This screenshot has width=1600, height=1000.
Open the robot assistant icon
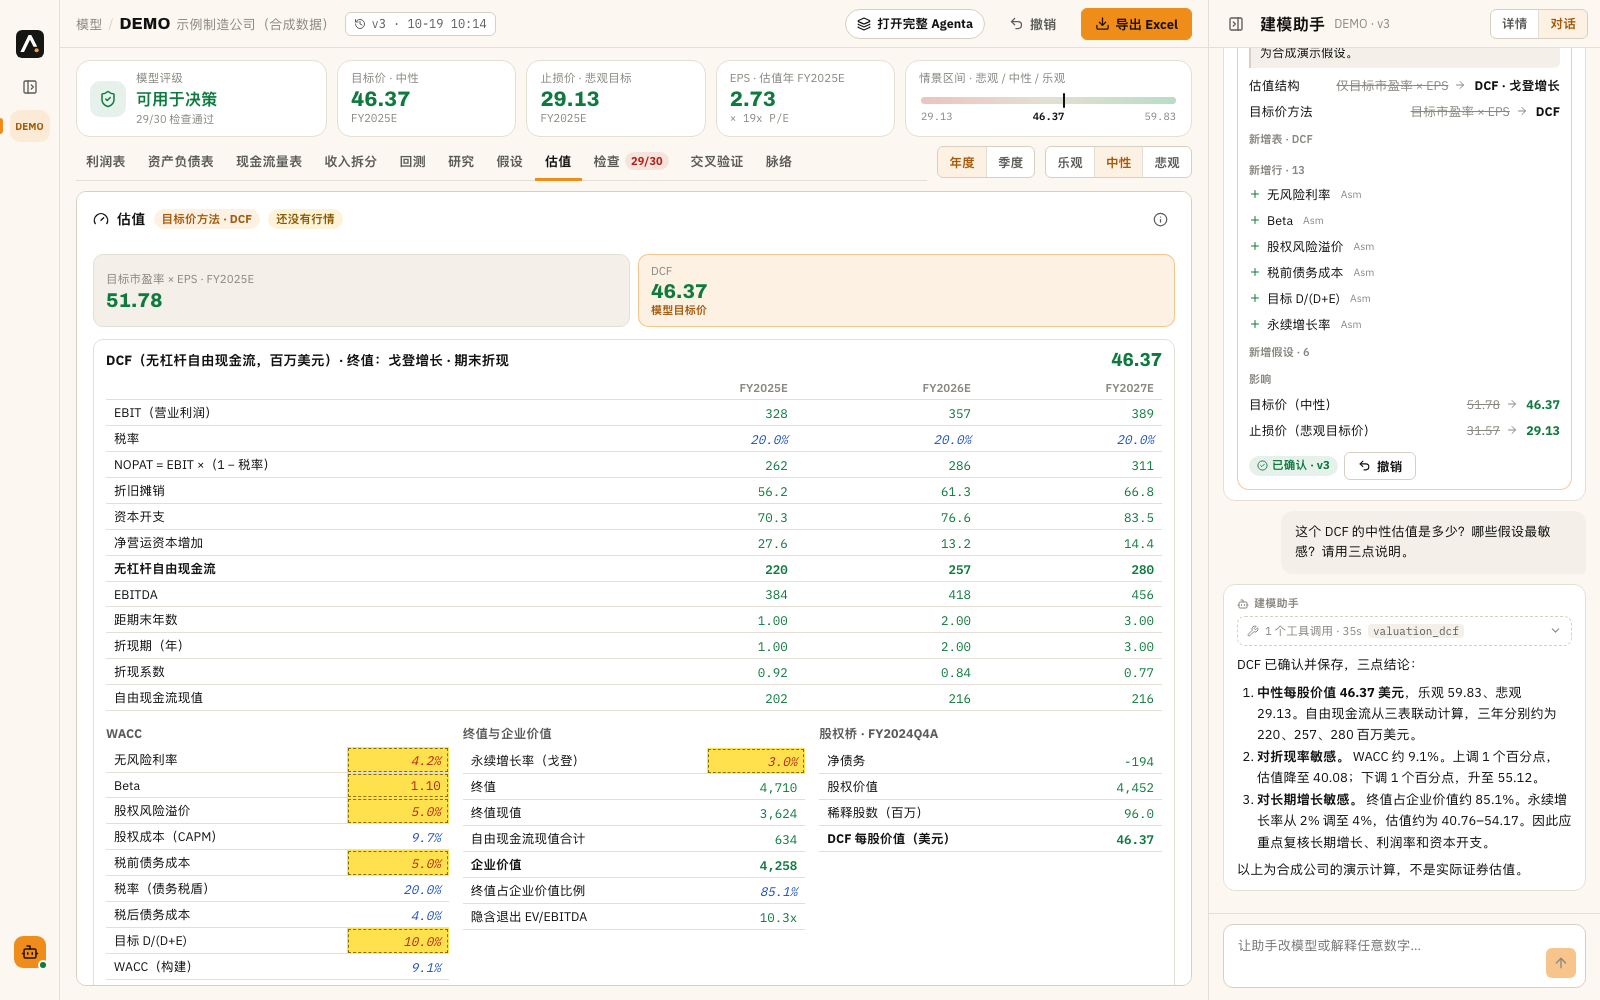[x=30, y=952]
